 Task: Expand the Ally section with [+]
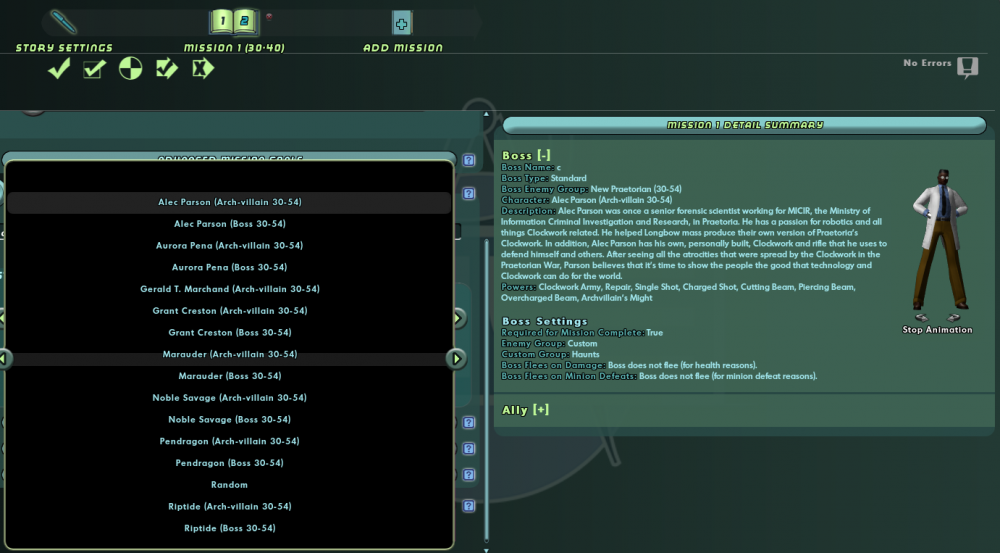click(x=541, y=410)
